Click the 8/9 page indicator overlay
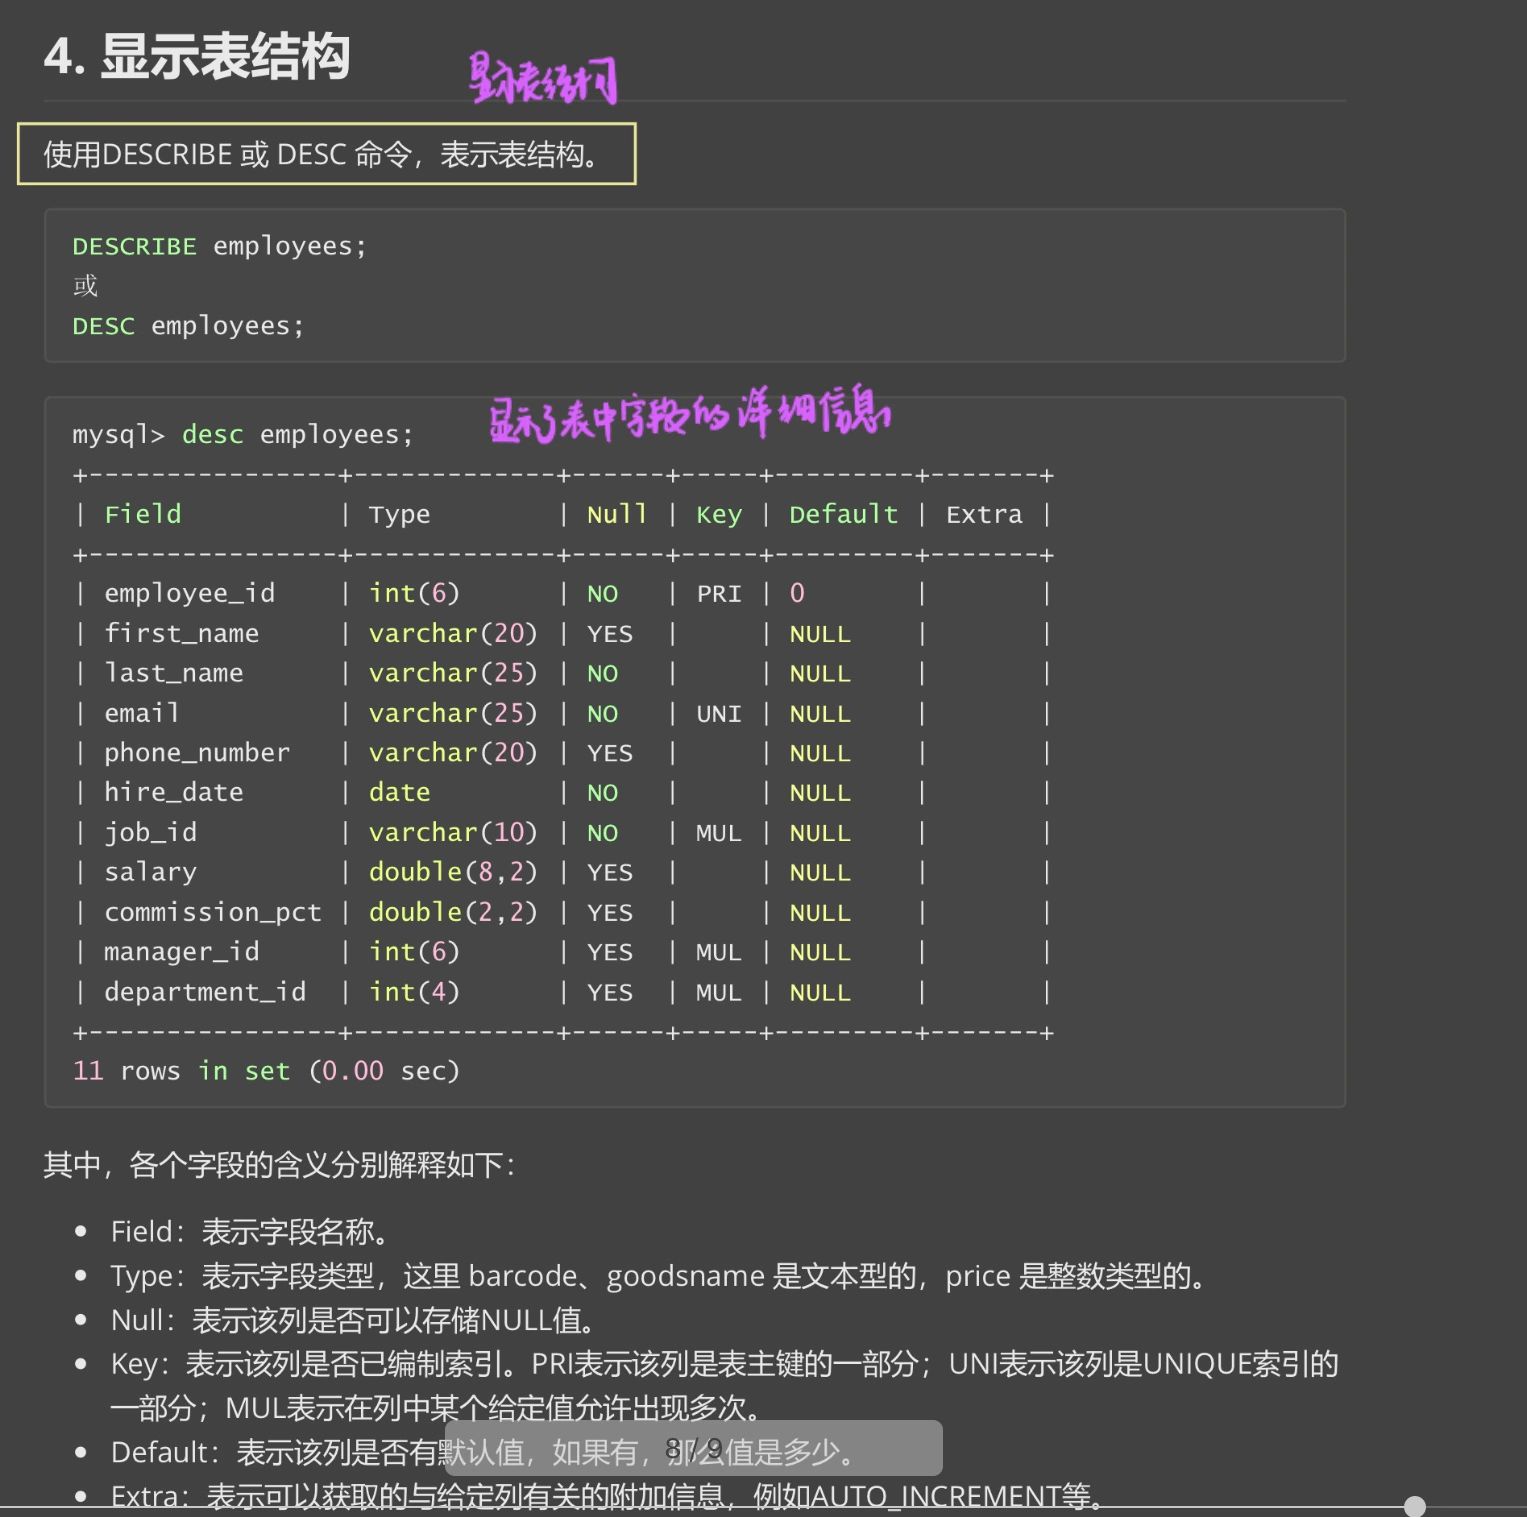The height and width of the screenshot is (1517, 1527). click(693, 1448)
